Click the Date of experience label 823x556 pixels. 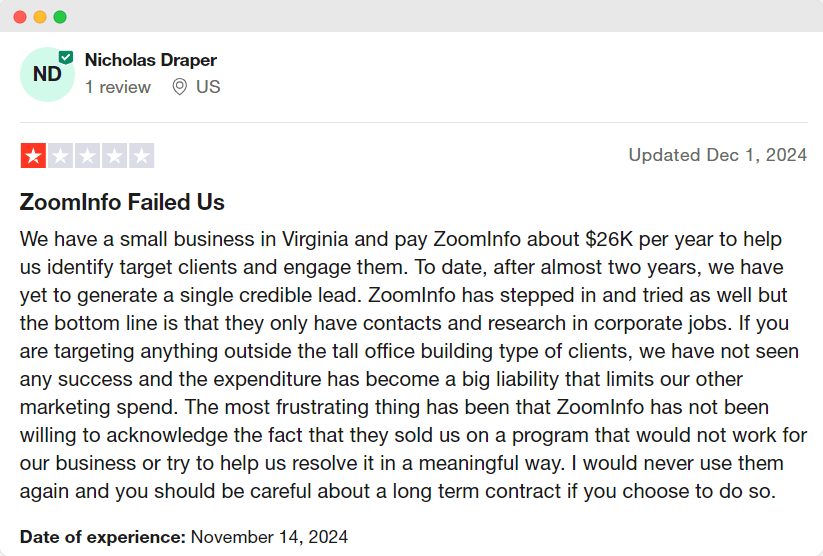coord(103,537)
